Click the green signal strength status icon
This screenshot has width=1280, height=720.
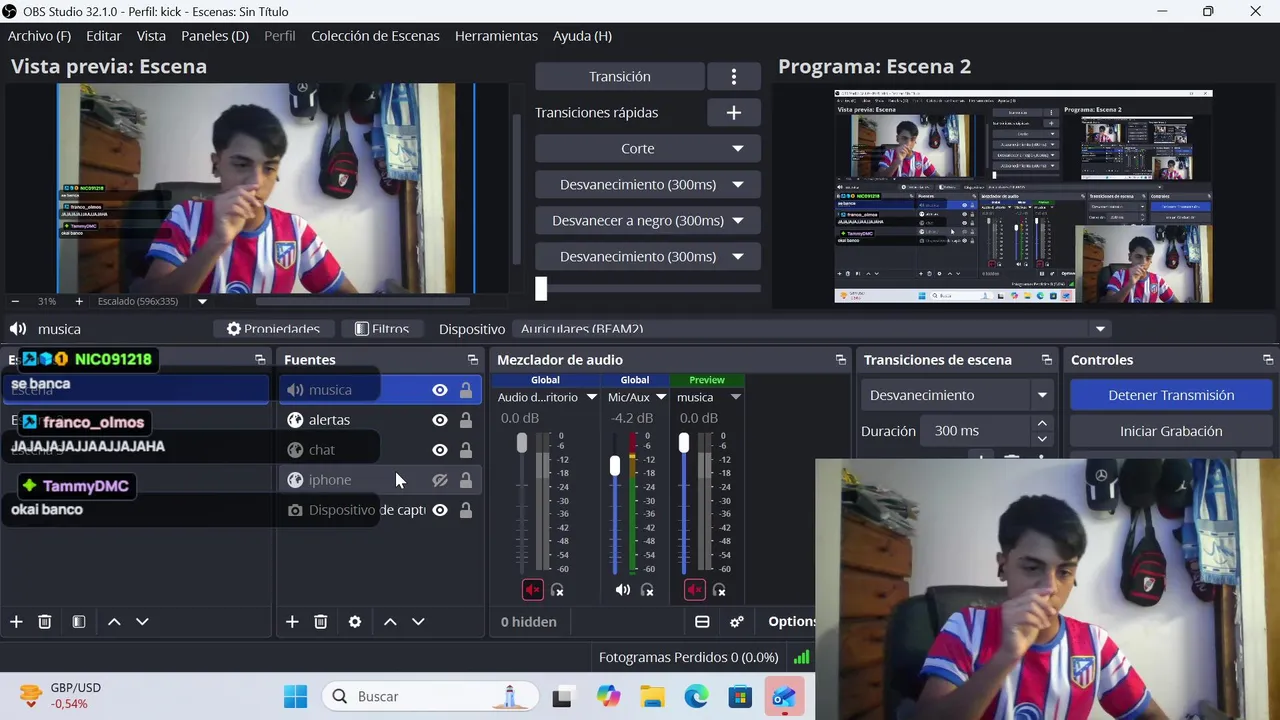click(801, 657)
